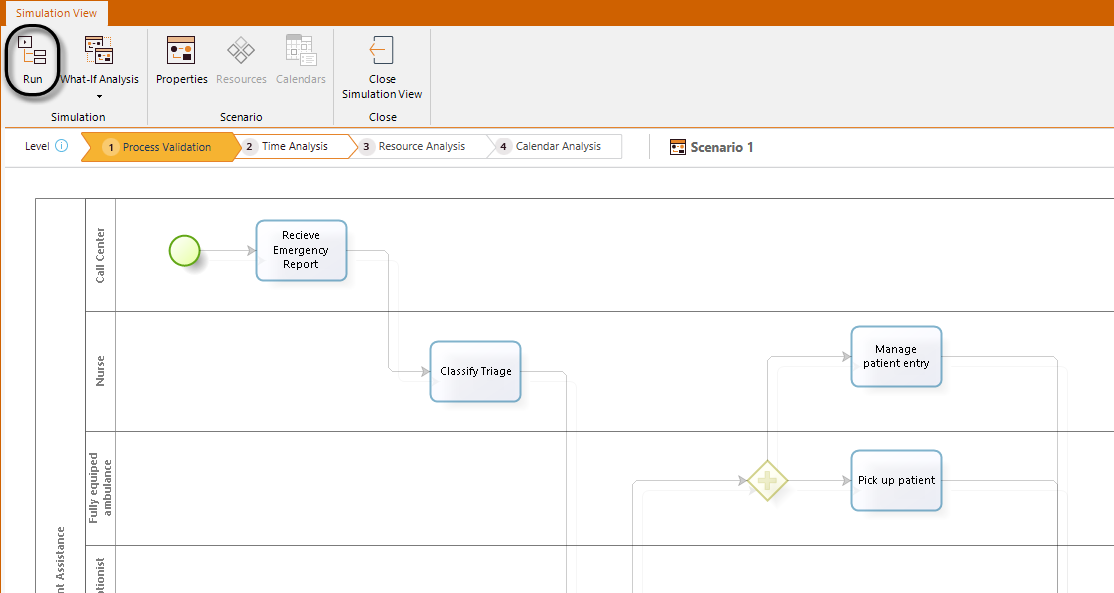1114x593 pixels.
Task: Open scenario Properties
Action: tap(181, 60)
